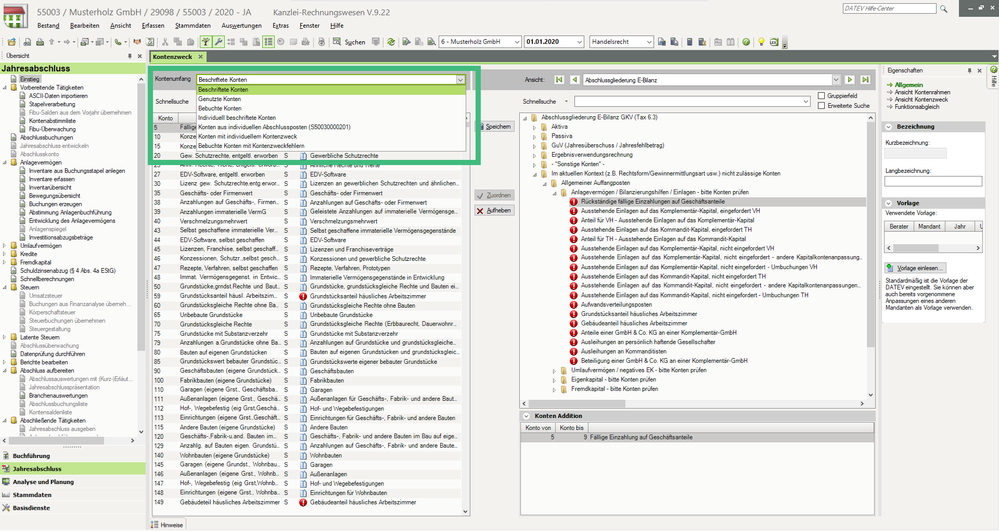Click the open folder toolbar icon
This screenshot has width=999, height=531.
pos(11,42)
